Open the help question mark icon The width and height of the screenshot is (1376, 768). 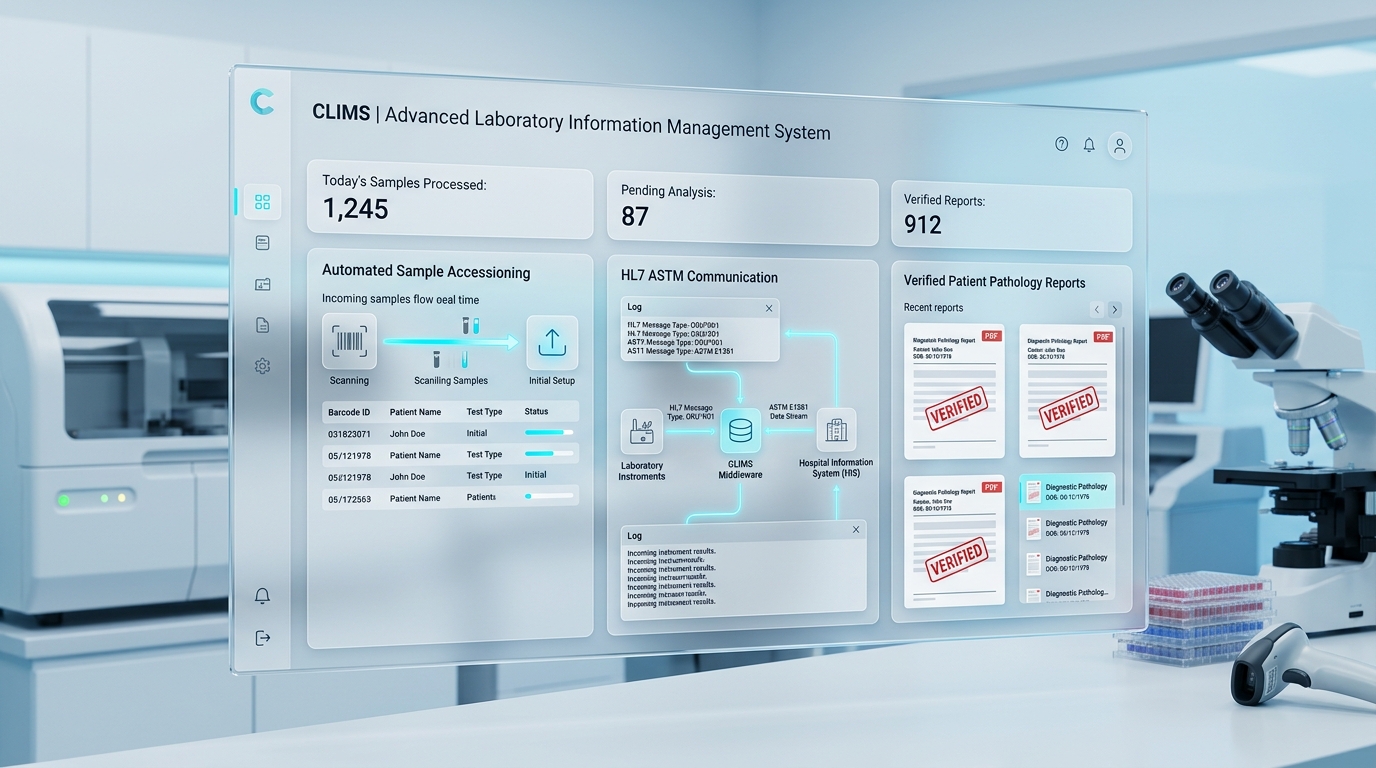(x=1062, y=144)
